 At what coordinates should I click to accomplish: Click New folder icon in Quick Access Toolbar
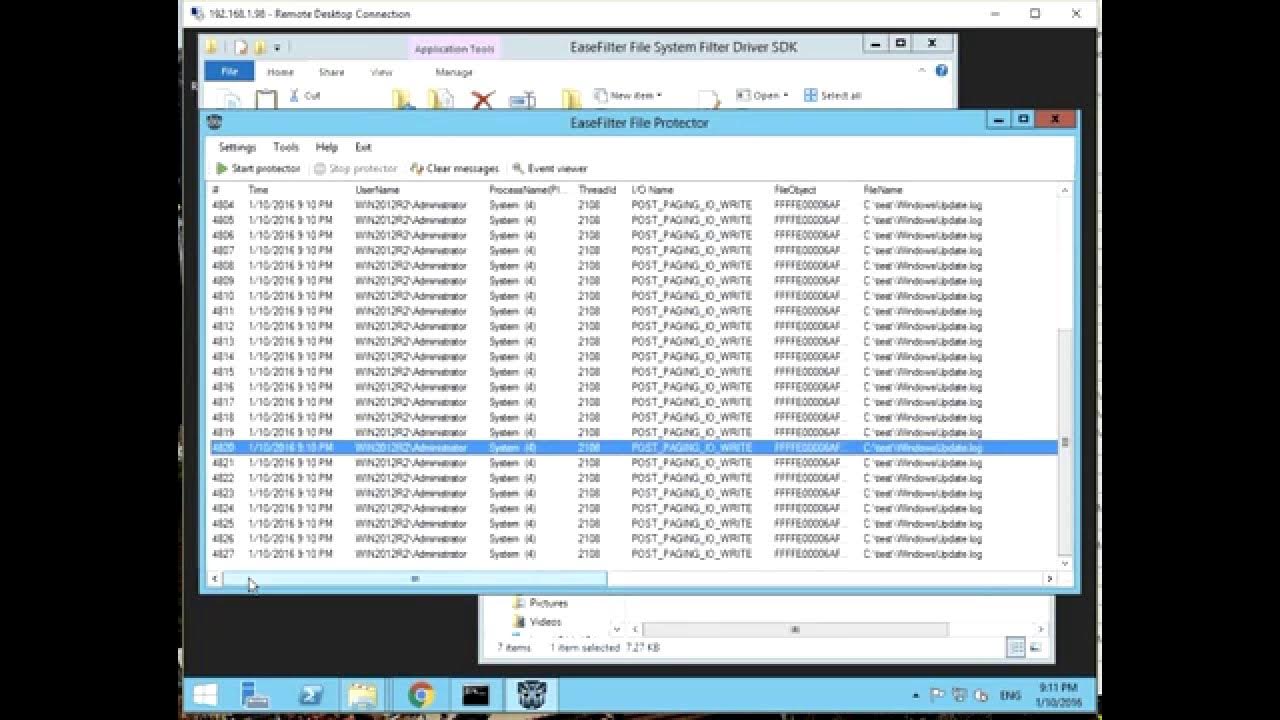pos(260,47)
